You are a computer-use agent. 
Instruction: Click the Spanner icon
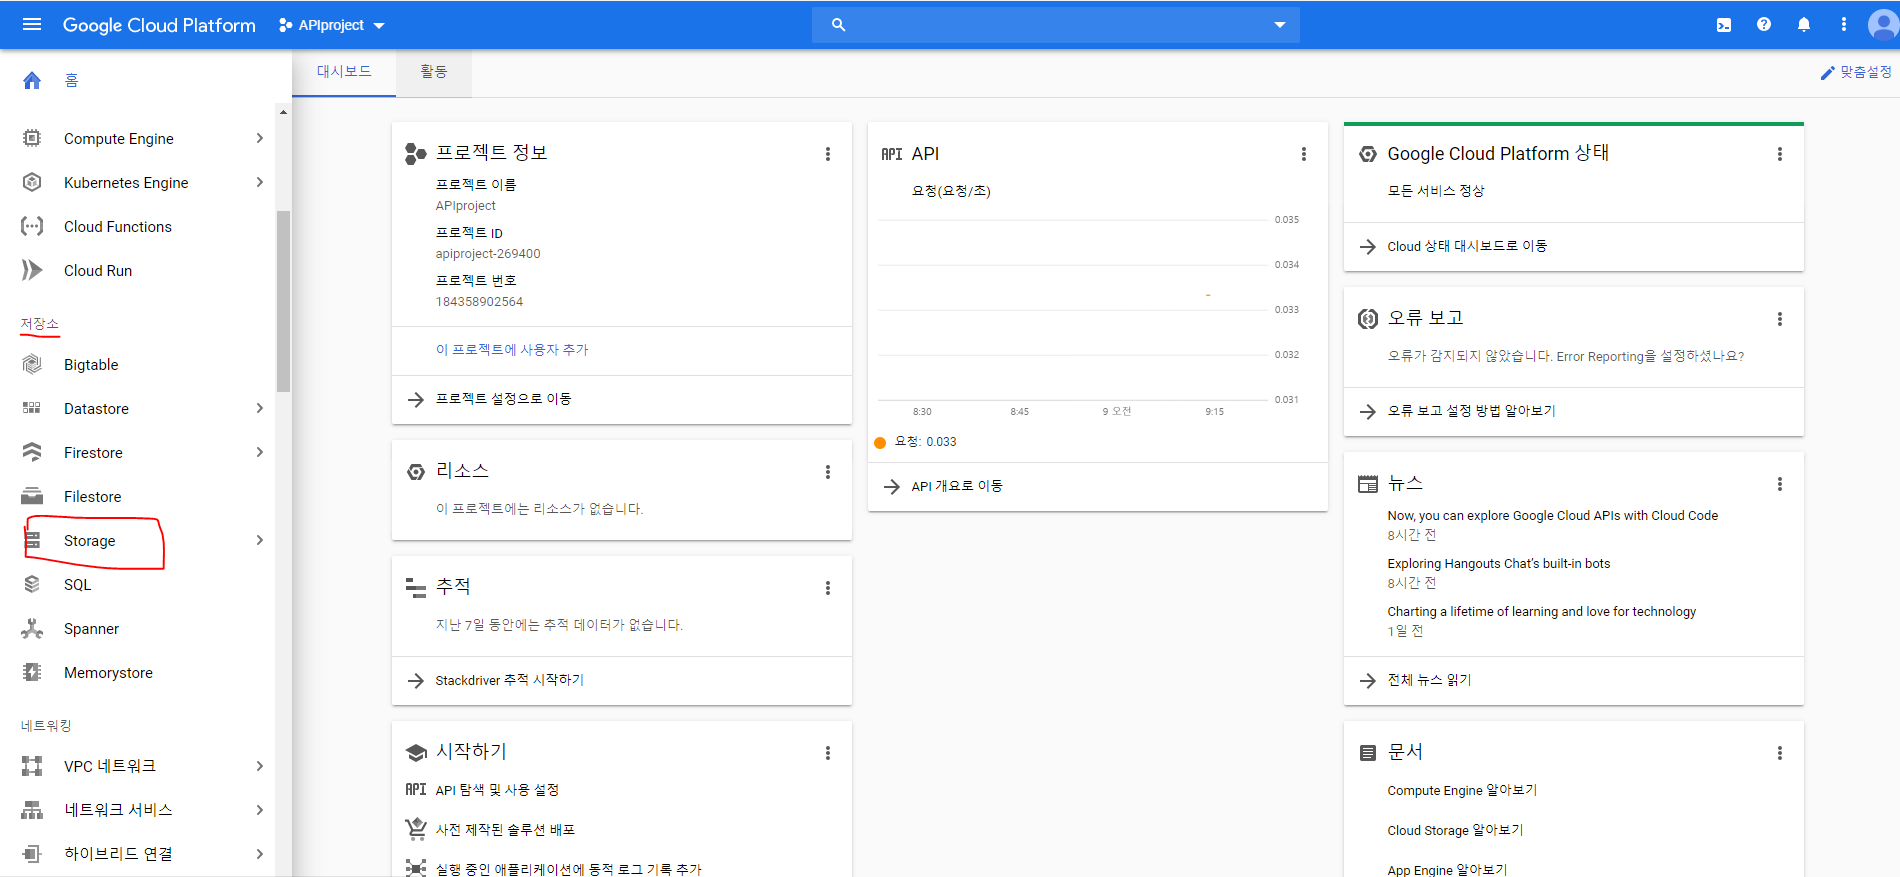pyautogui.click(x=32, y=628)
